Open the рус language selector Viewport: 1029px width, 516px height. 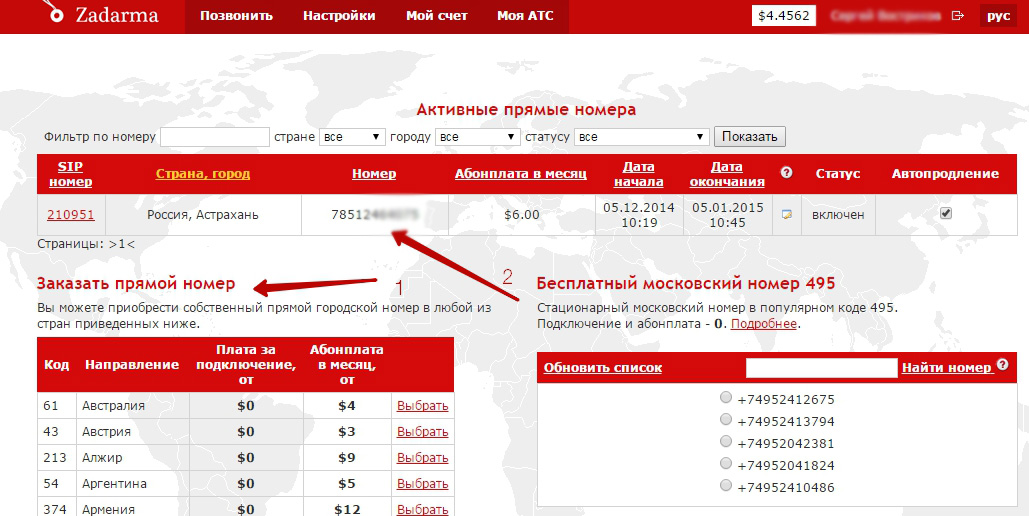tap(998, 16)
